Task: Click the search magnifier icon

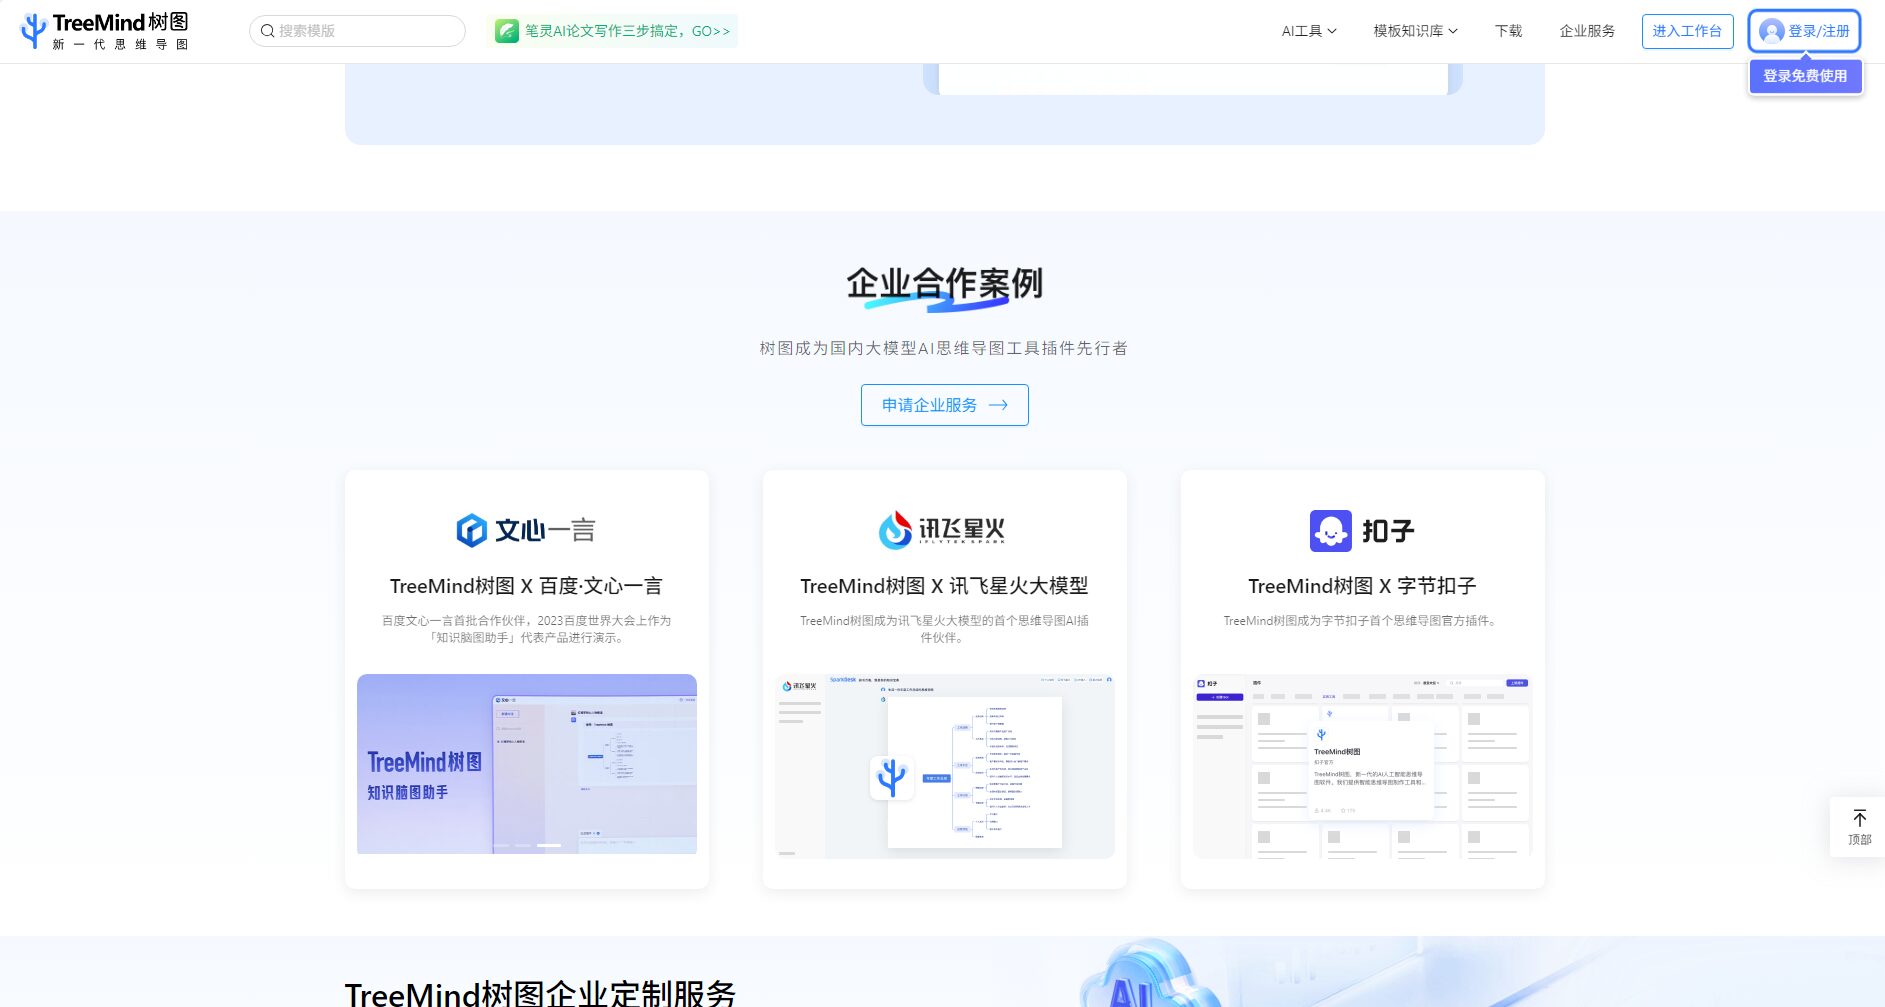Action: [x=267, y=31]
